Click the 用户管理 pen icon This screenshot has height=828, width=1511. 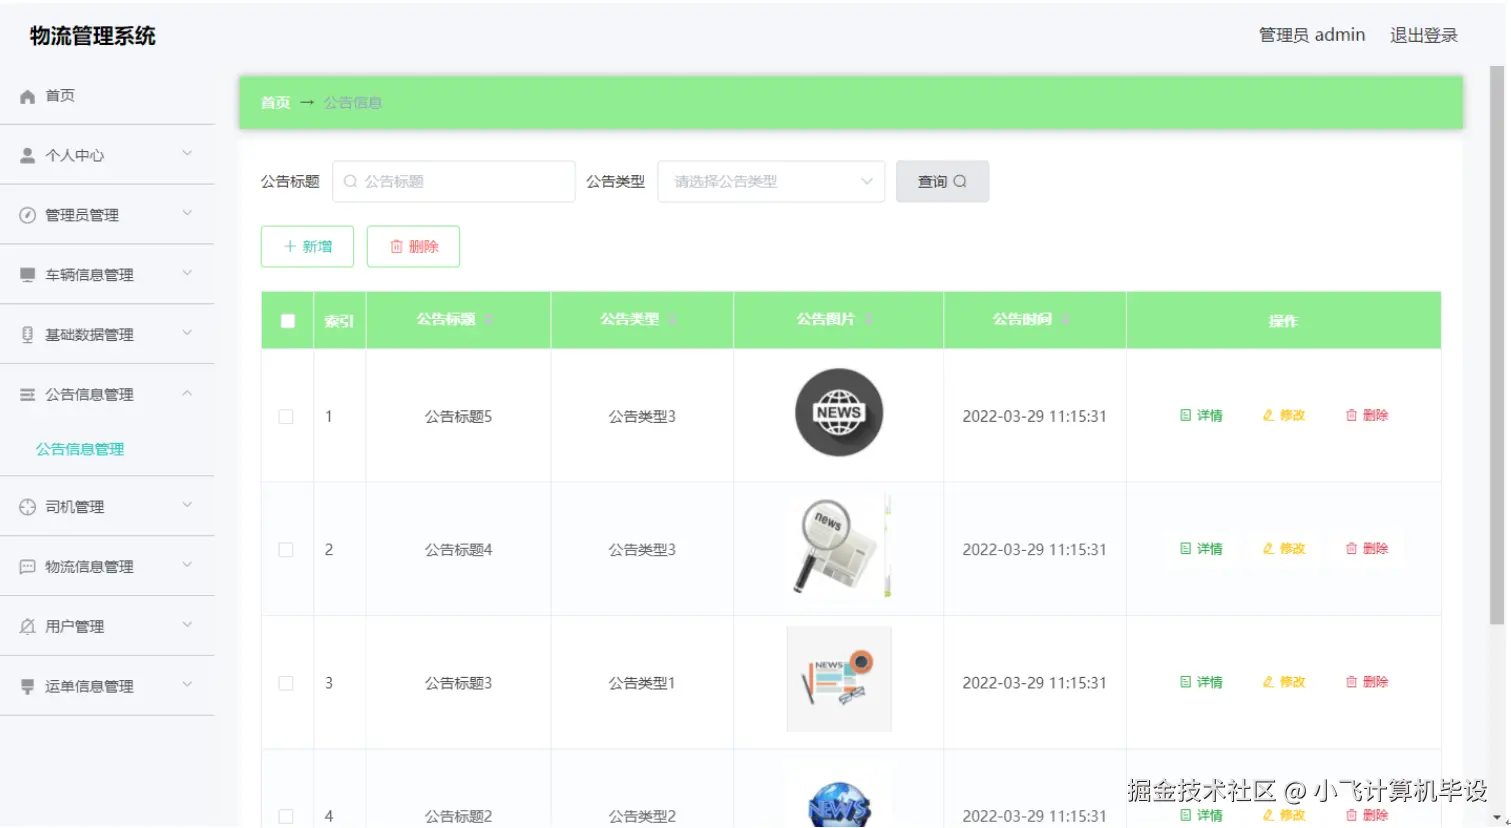tap(27, 626)
